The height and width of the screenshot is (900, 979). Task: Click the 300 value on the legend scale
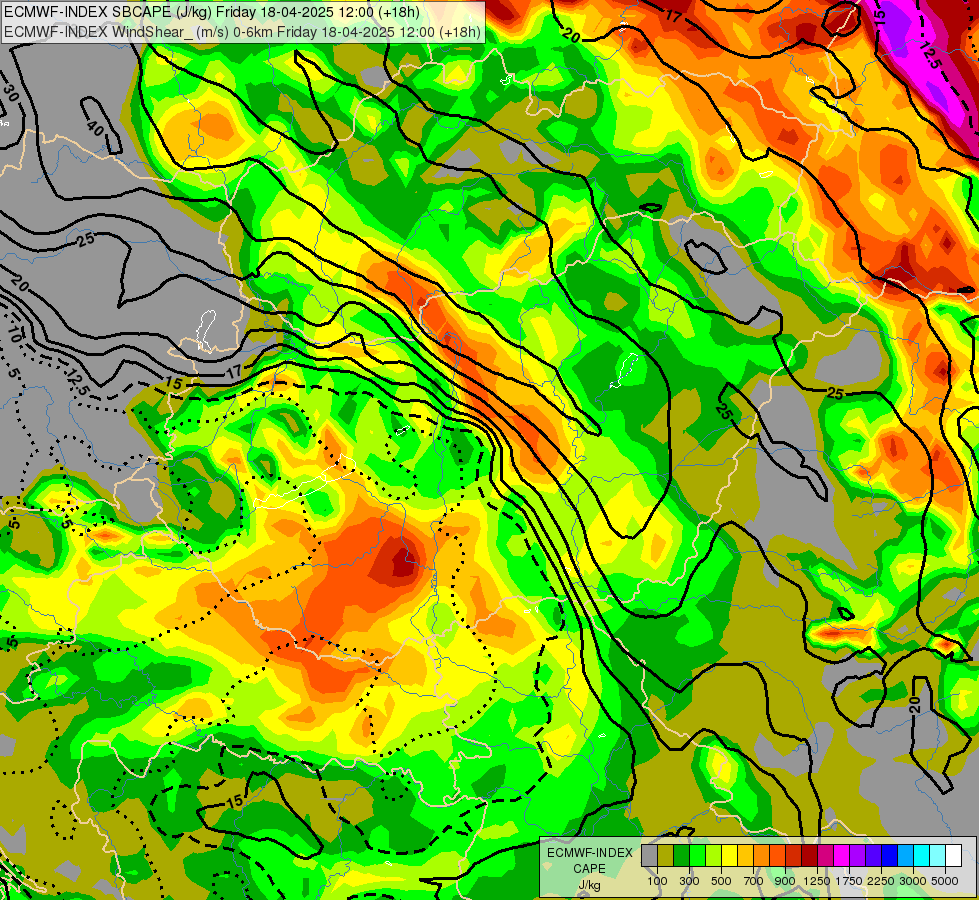pos(689,881)
